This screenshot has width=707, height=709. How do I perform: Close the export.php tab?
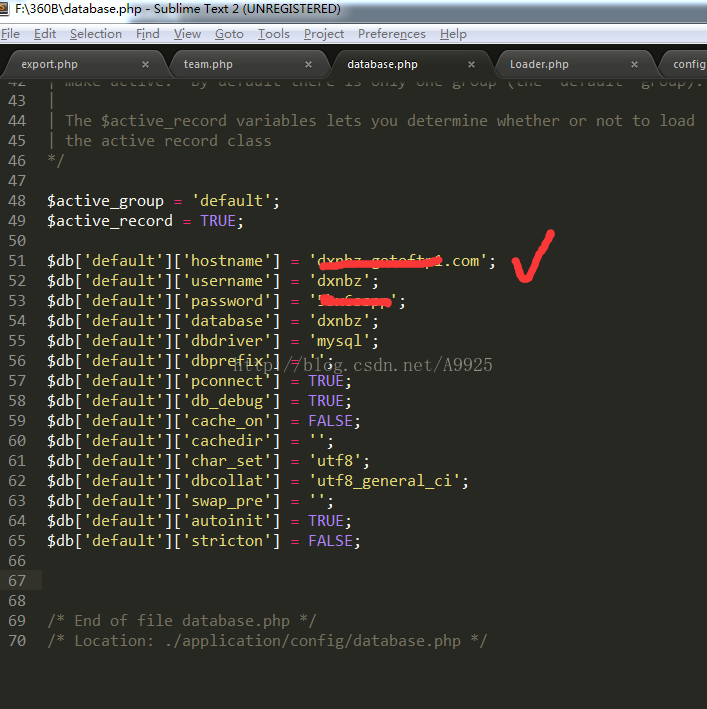pos(146,65)
